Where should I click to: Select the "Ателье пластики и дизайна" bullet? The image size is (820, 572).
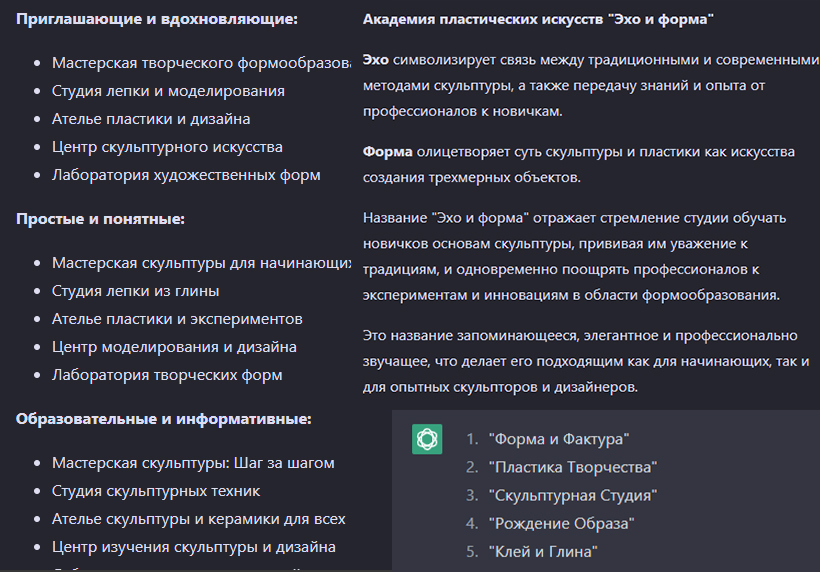151,119
